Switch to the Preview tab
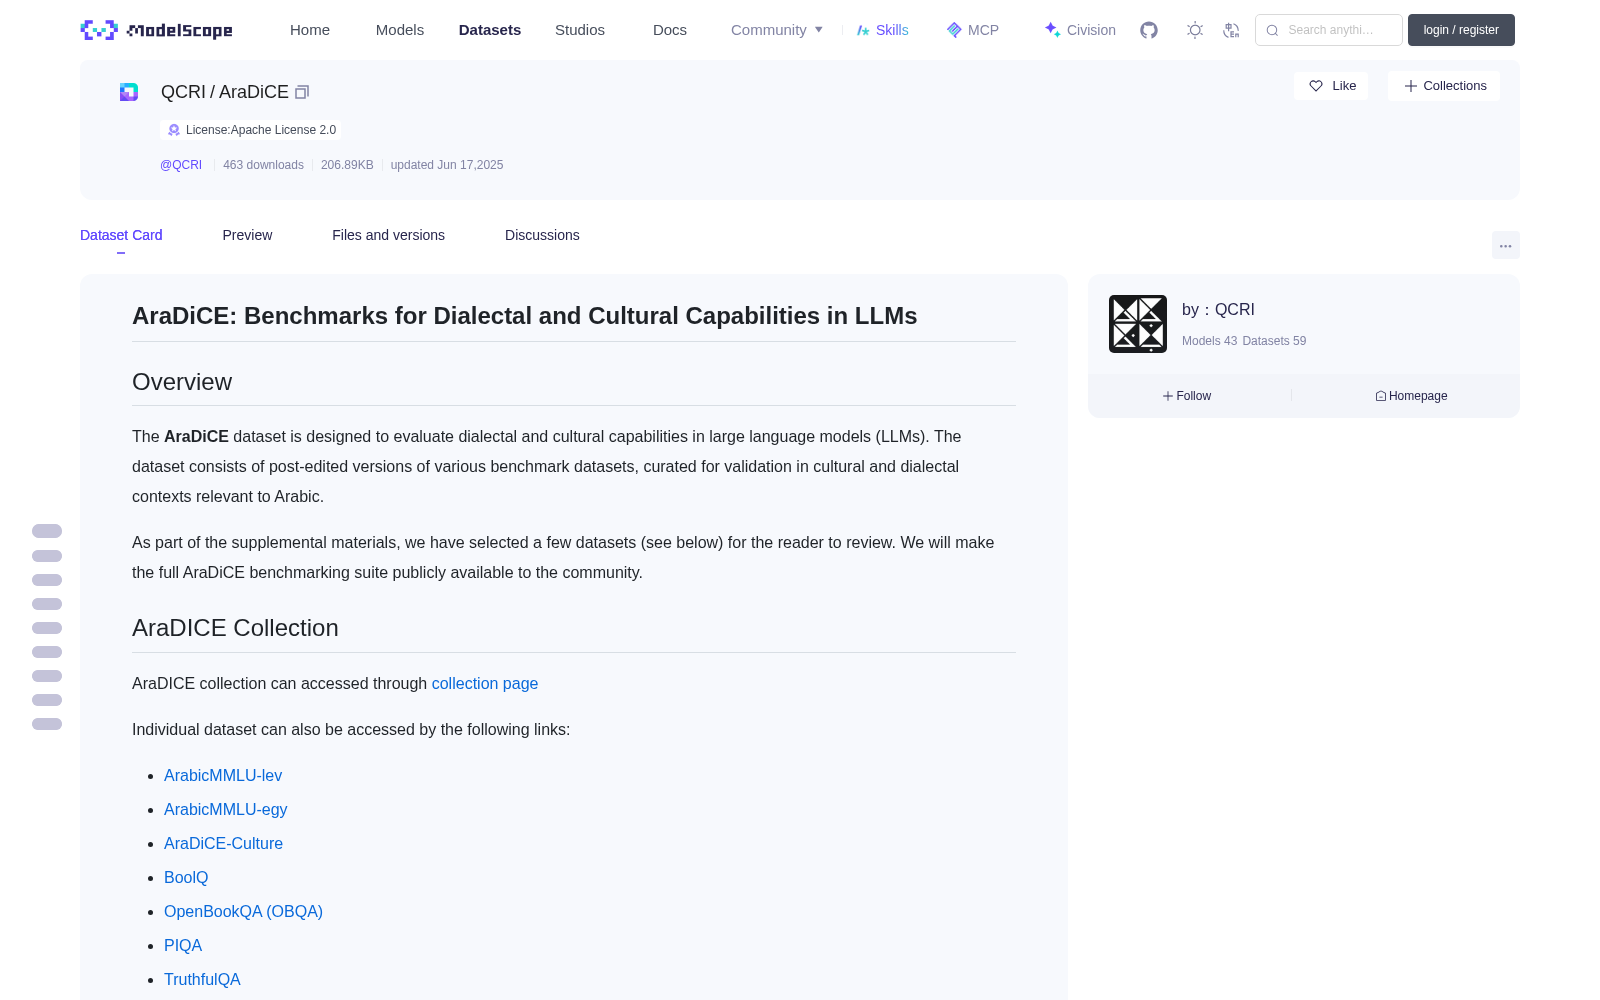Viewport: 1600px width, 1000px height. pyautogui.click(x=247, y=235)
